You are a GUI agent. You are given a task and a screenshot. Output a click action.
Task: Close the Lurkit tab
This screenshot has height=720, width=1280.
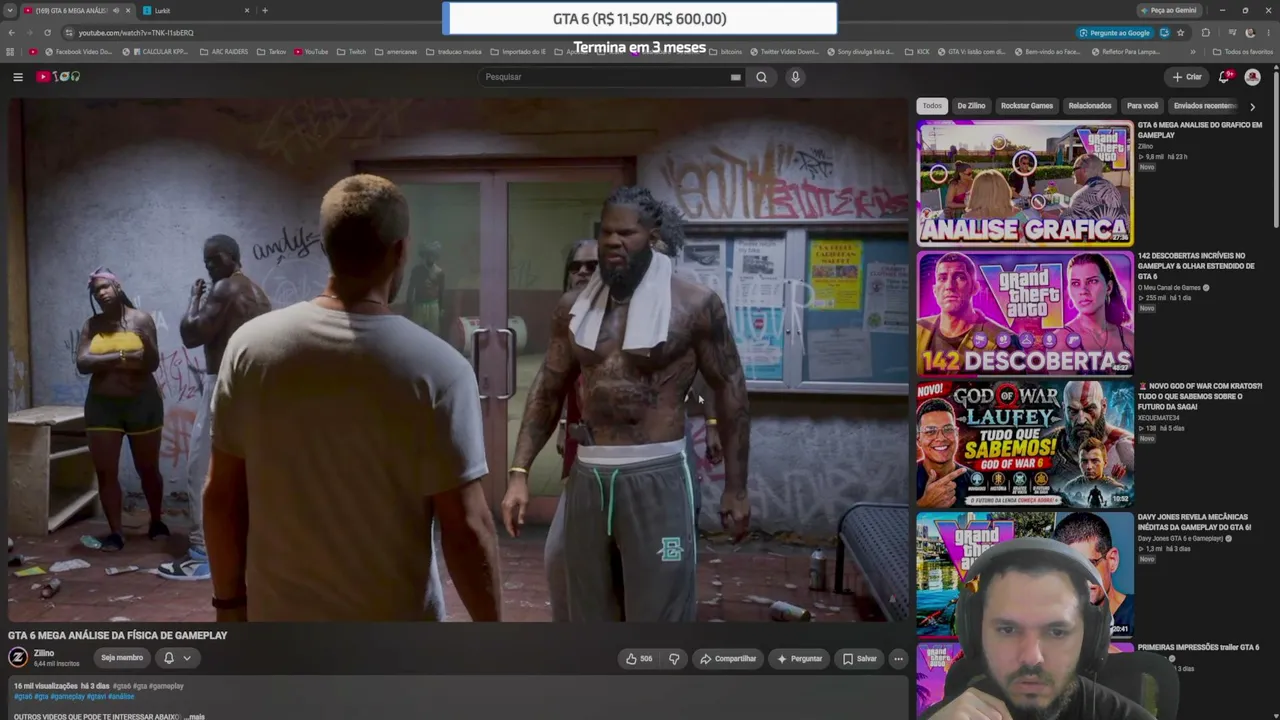coord(247,11)
